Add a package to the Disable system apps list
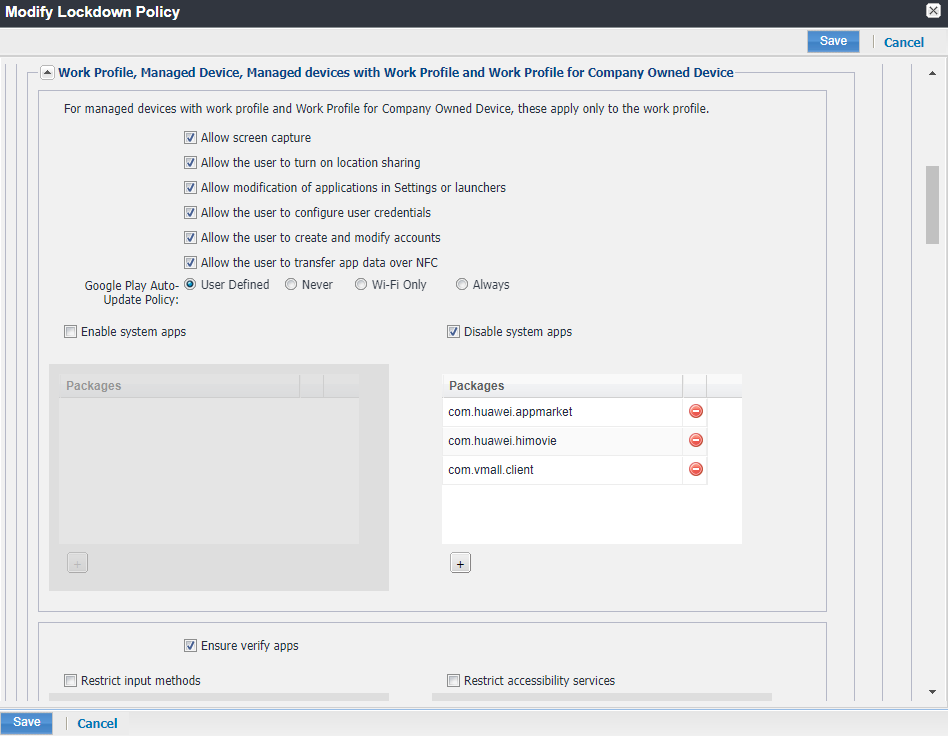Image resolution: width=948 pixels, height=736 pixels. pyautogui.click(x=460, y=562)
